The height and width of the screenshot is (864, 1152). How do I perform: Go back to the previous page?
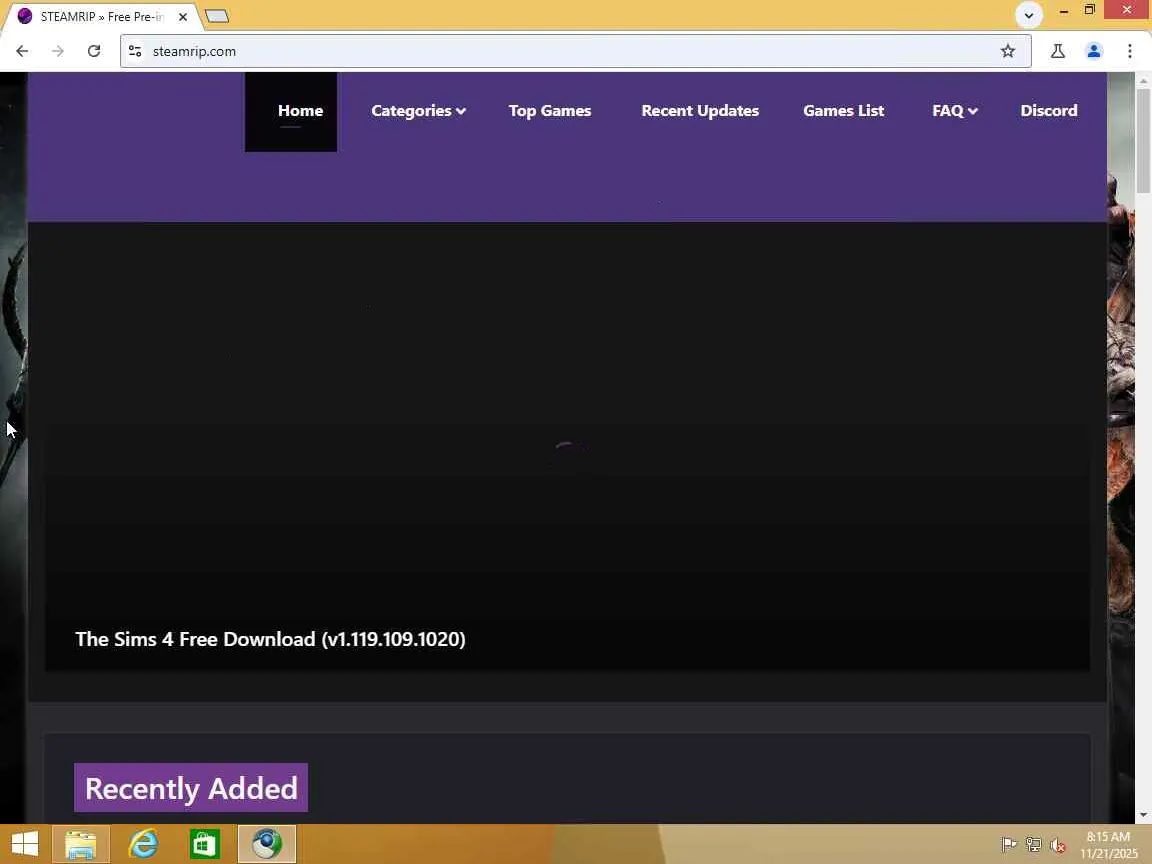point(22,51)
